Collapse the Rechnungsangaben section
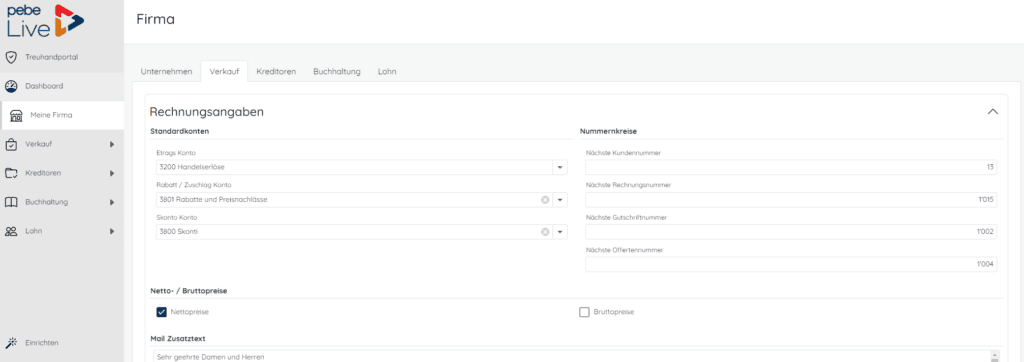 click(993, 112)
